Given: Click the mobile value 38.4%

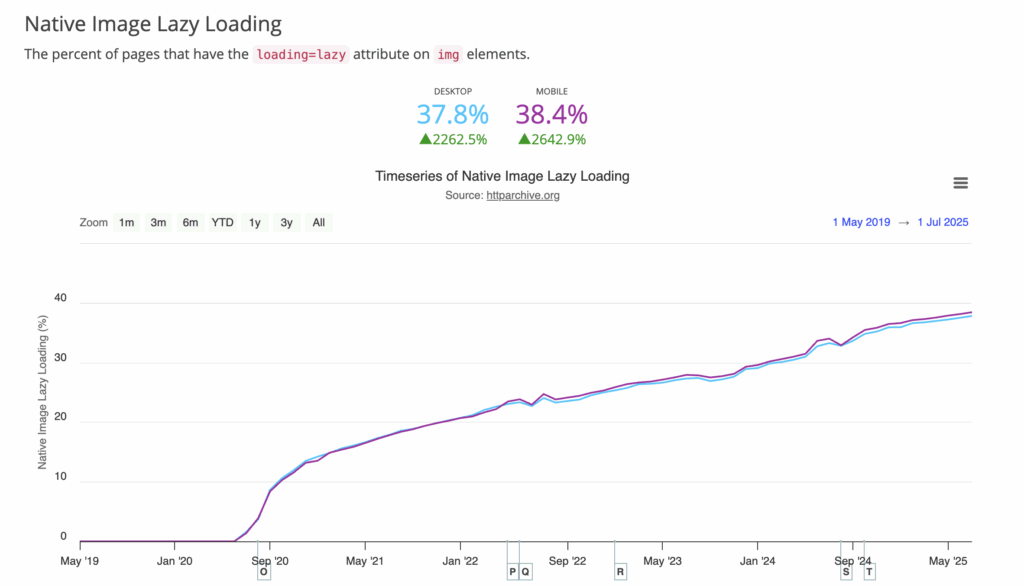Looking at the screenshot, I should (x=552, y=115).
